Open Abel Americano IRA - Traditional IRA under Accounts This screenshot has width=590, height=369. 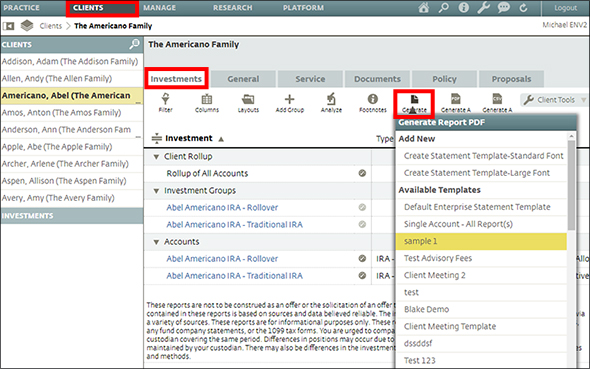point(234,275)
